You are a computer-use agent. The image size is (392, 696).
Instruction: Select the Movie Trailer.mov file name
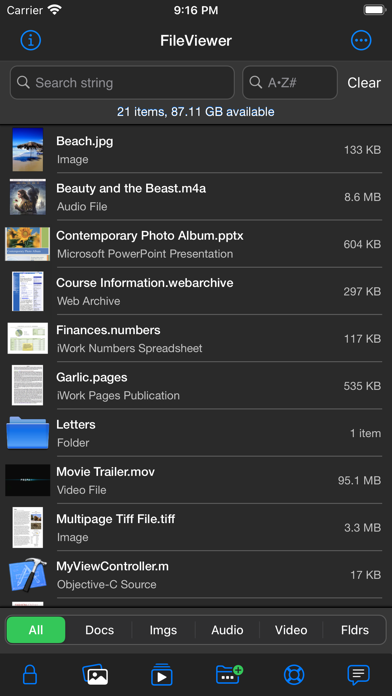[x=105, y=471]
